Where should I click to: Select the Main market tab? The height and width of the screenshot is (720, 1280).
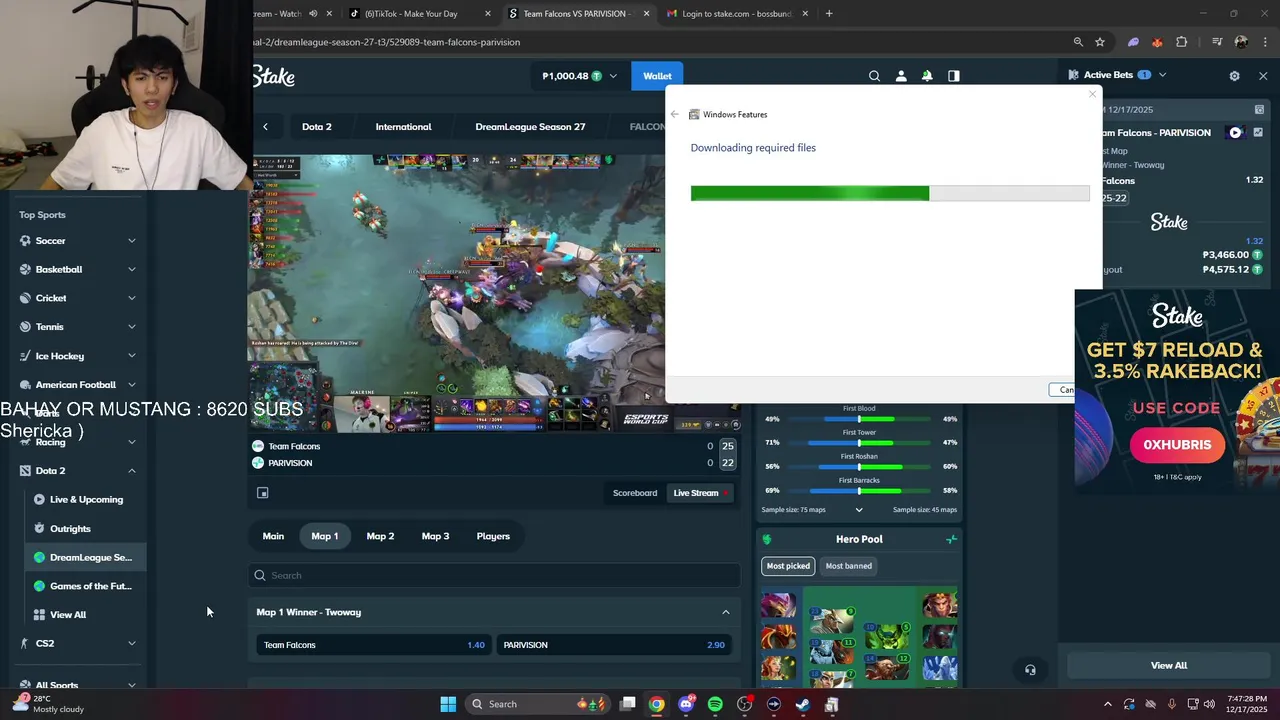point(273,536)
